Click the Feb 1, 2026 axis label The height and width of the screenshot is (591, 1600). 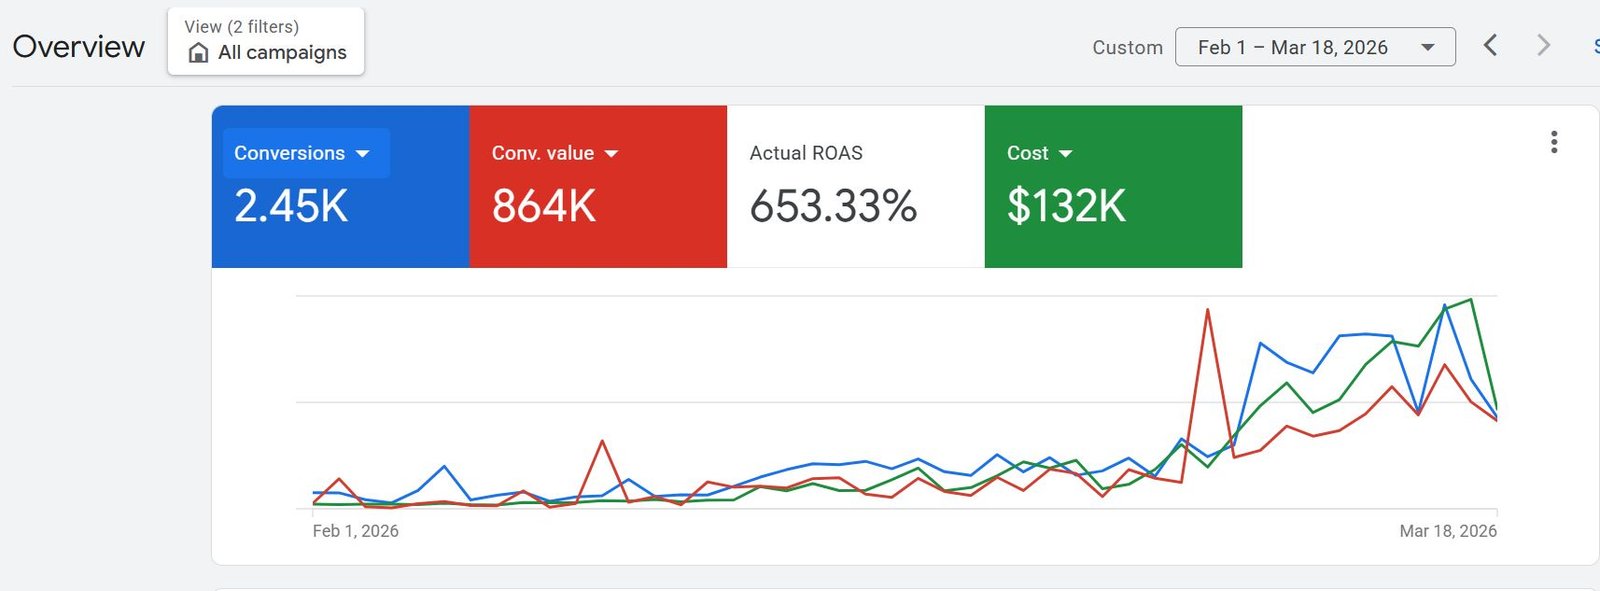click(x=355, y=531)
